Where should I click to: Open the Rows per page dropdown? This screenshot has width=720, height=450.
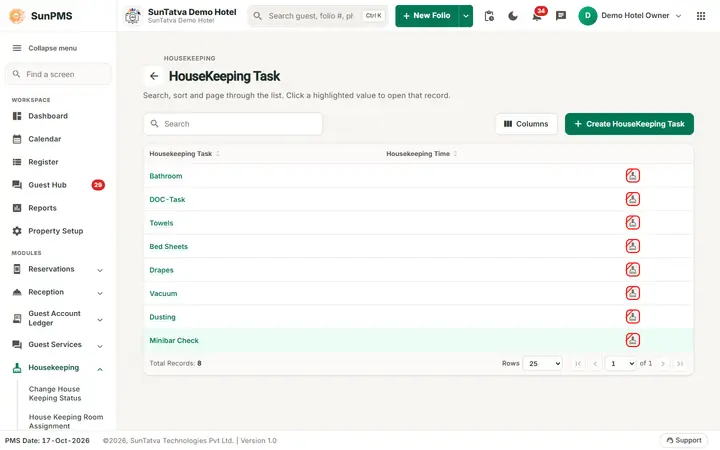click(542, 363)
